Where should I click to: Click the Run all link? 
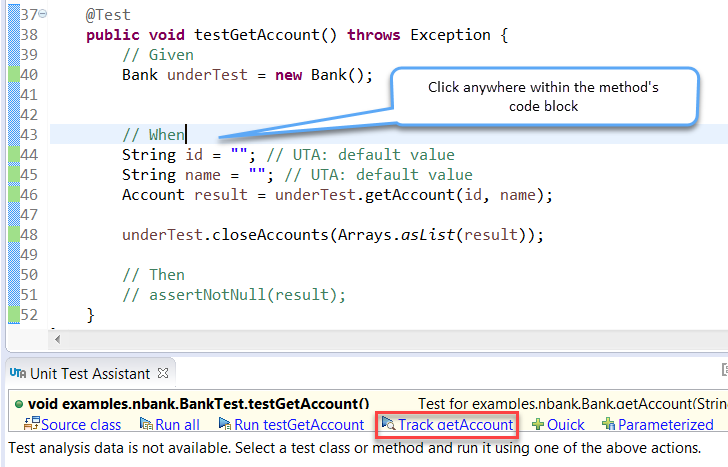pos(177,424)
